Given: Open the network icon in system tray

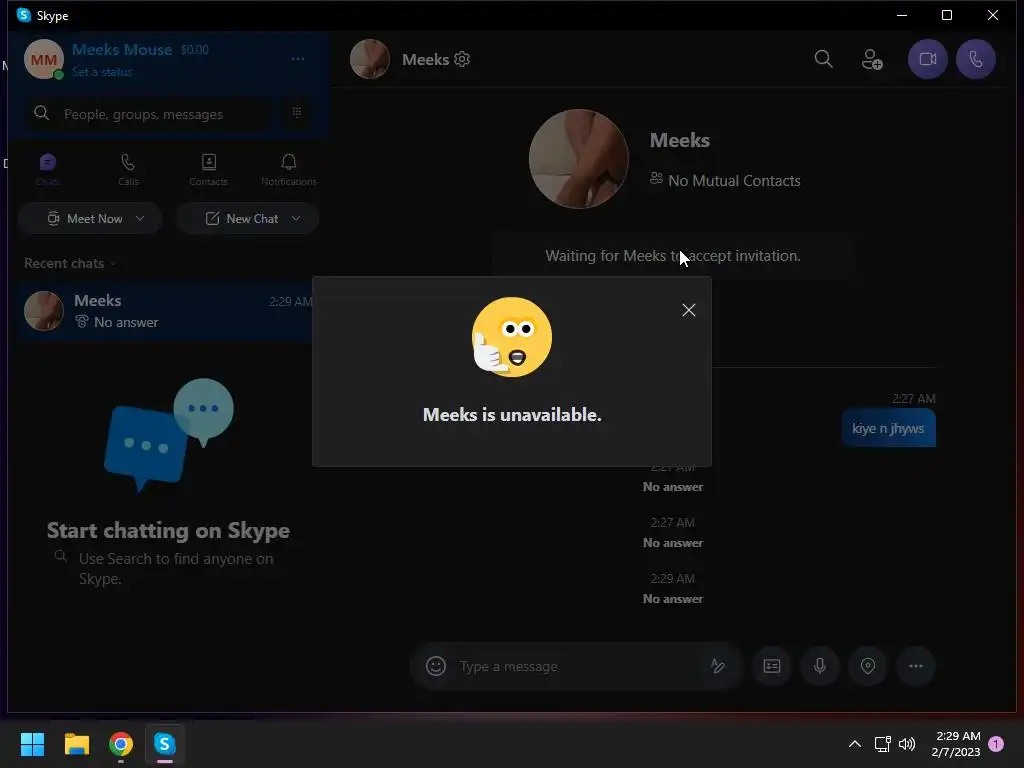Looking at the screenshot, I should coord(882,744).
